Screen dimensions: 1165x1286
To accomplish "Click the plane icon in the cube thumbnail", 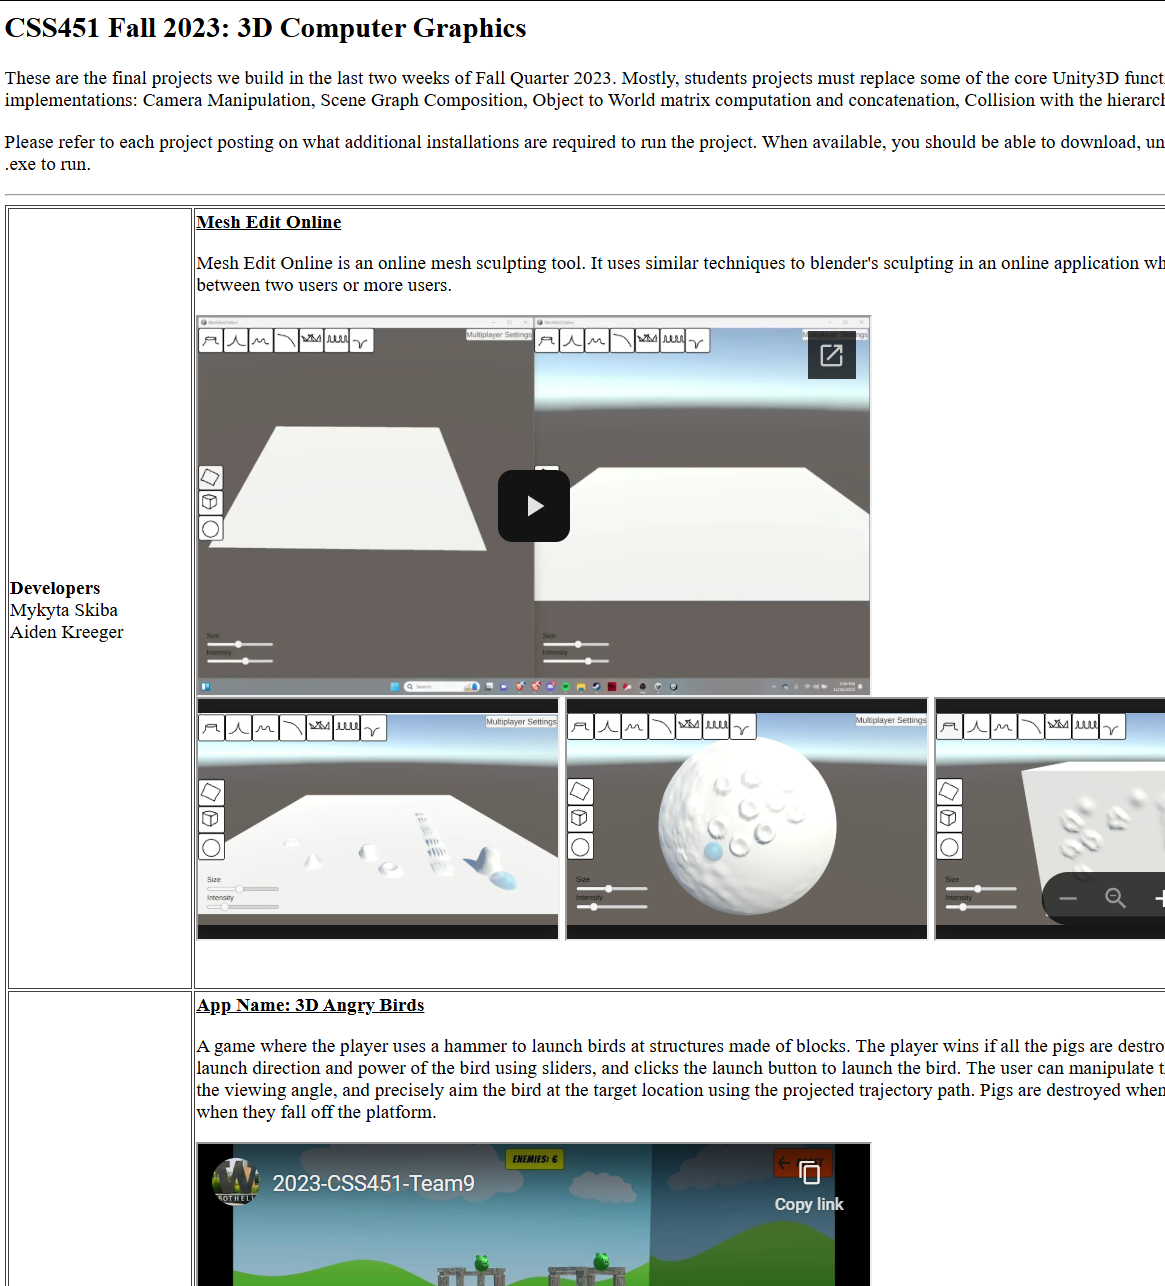I will (x=949, y=792).
